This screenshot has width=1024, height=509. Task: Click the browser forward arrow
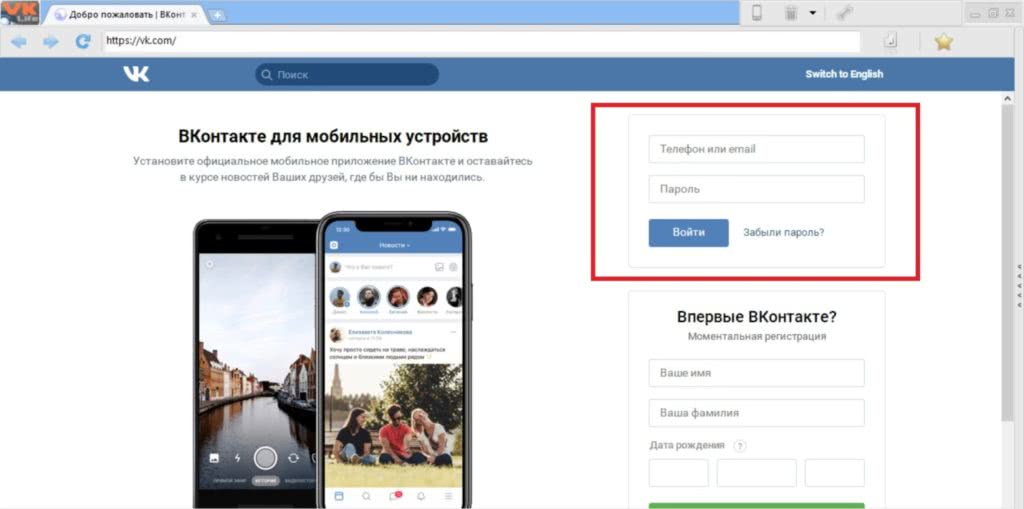[50, 42]
